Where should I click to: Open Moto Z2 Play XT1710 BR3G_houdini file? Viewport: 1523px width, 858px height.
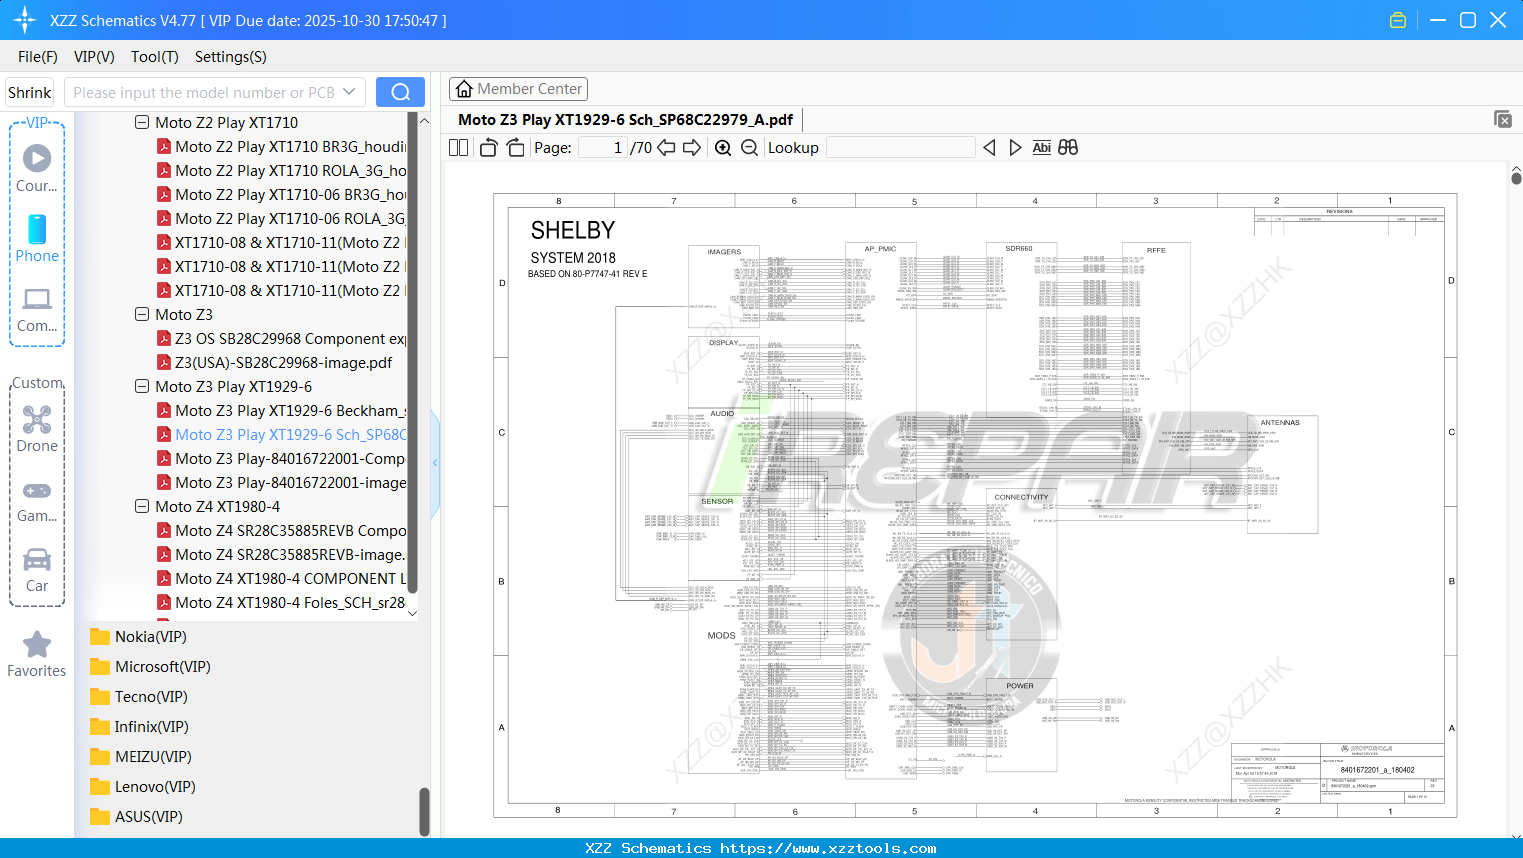[x=281, y=146]
